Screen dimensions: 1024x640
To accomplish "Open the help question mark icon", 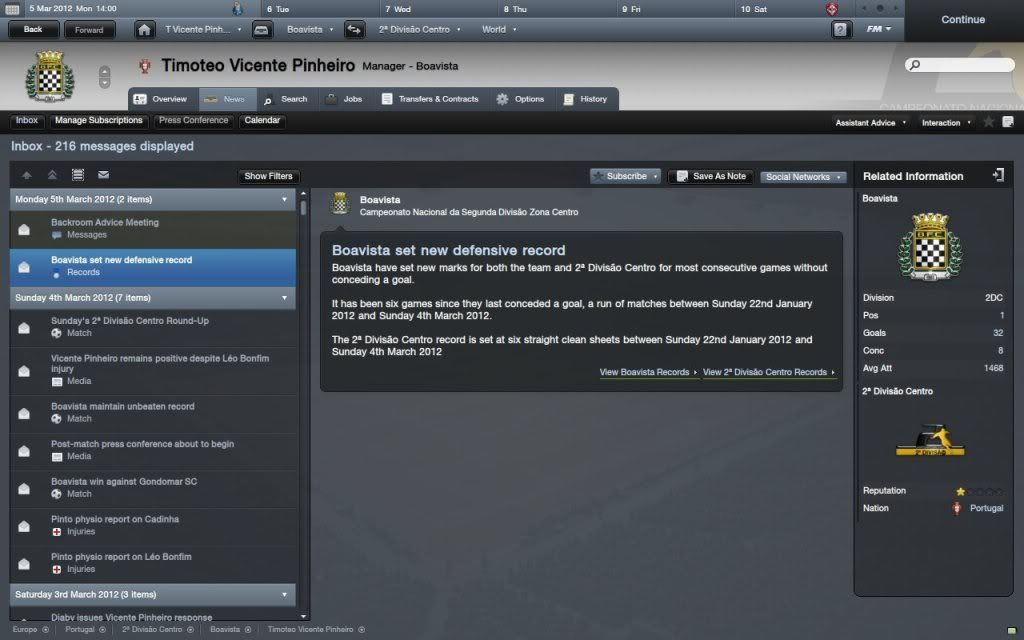I will 841,30.
